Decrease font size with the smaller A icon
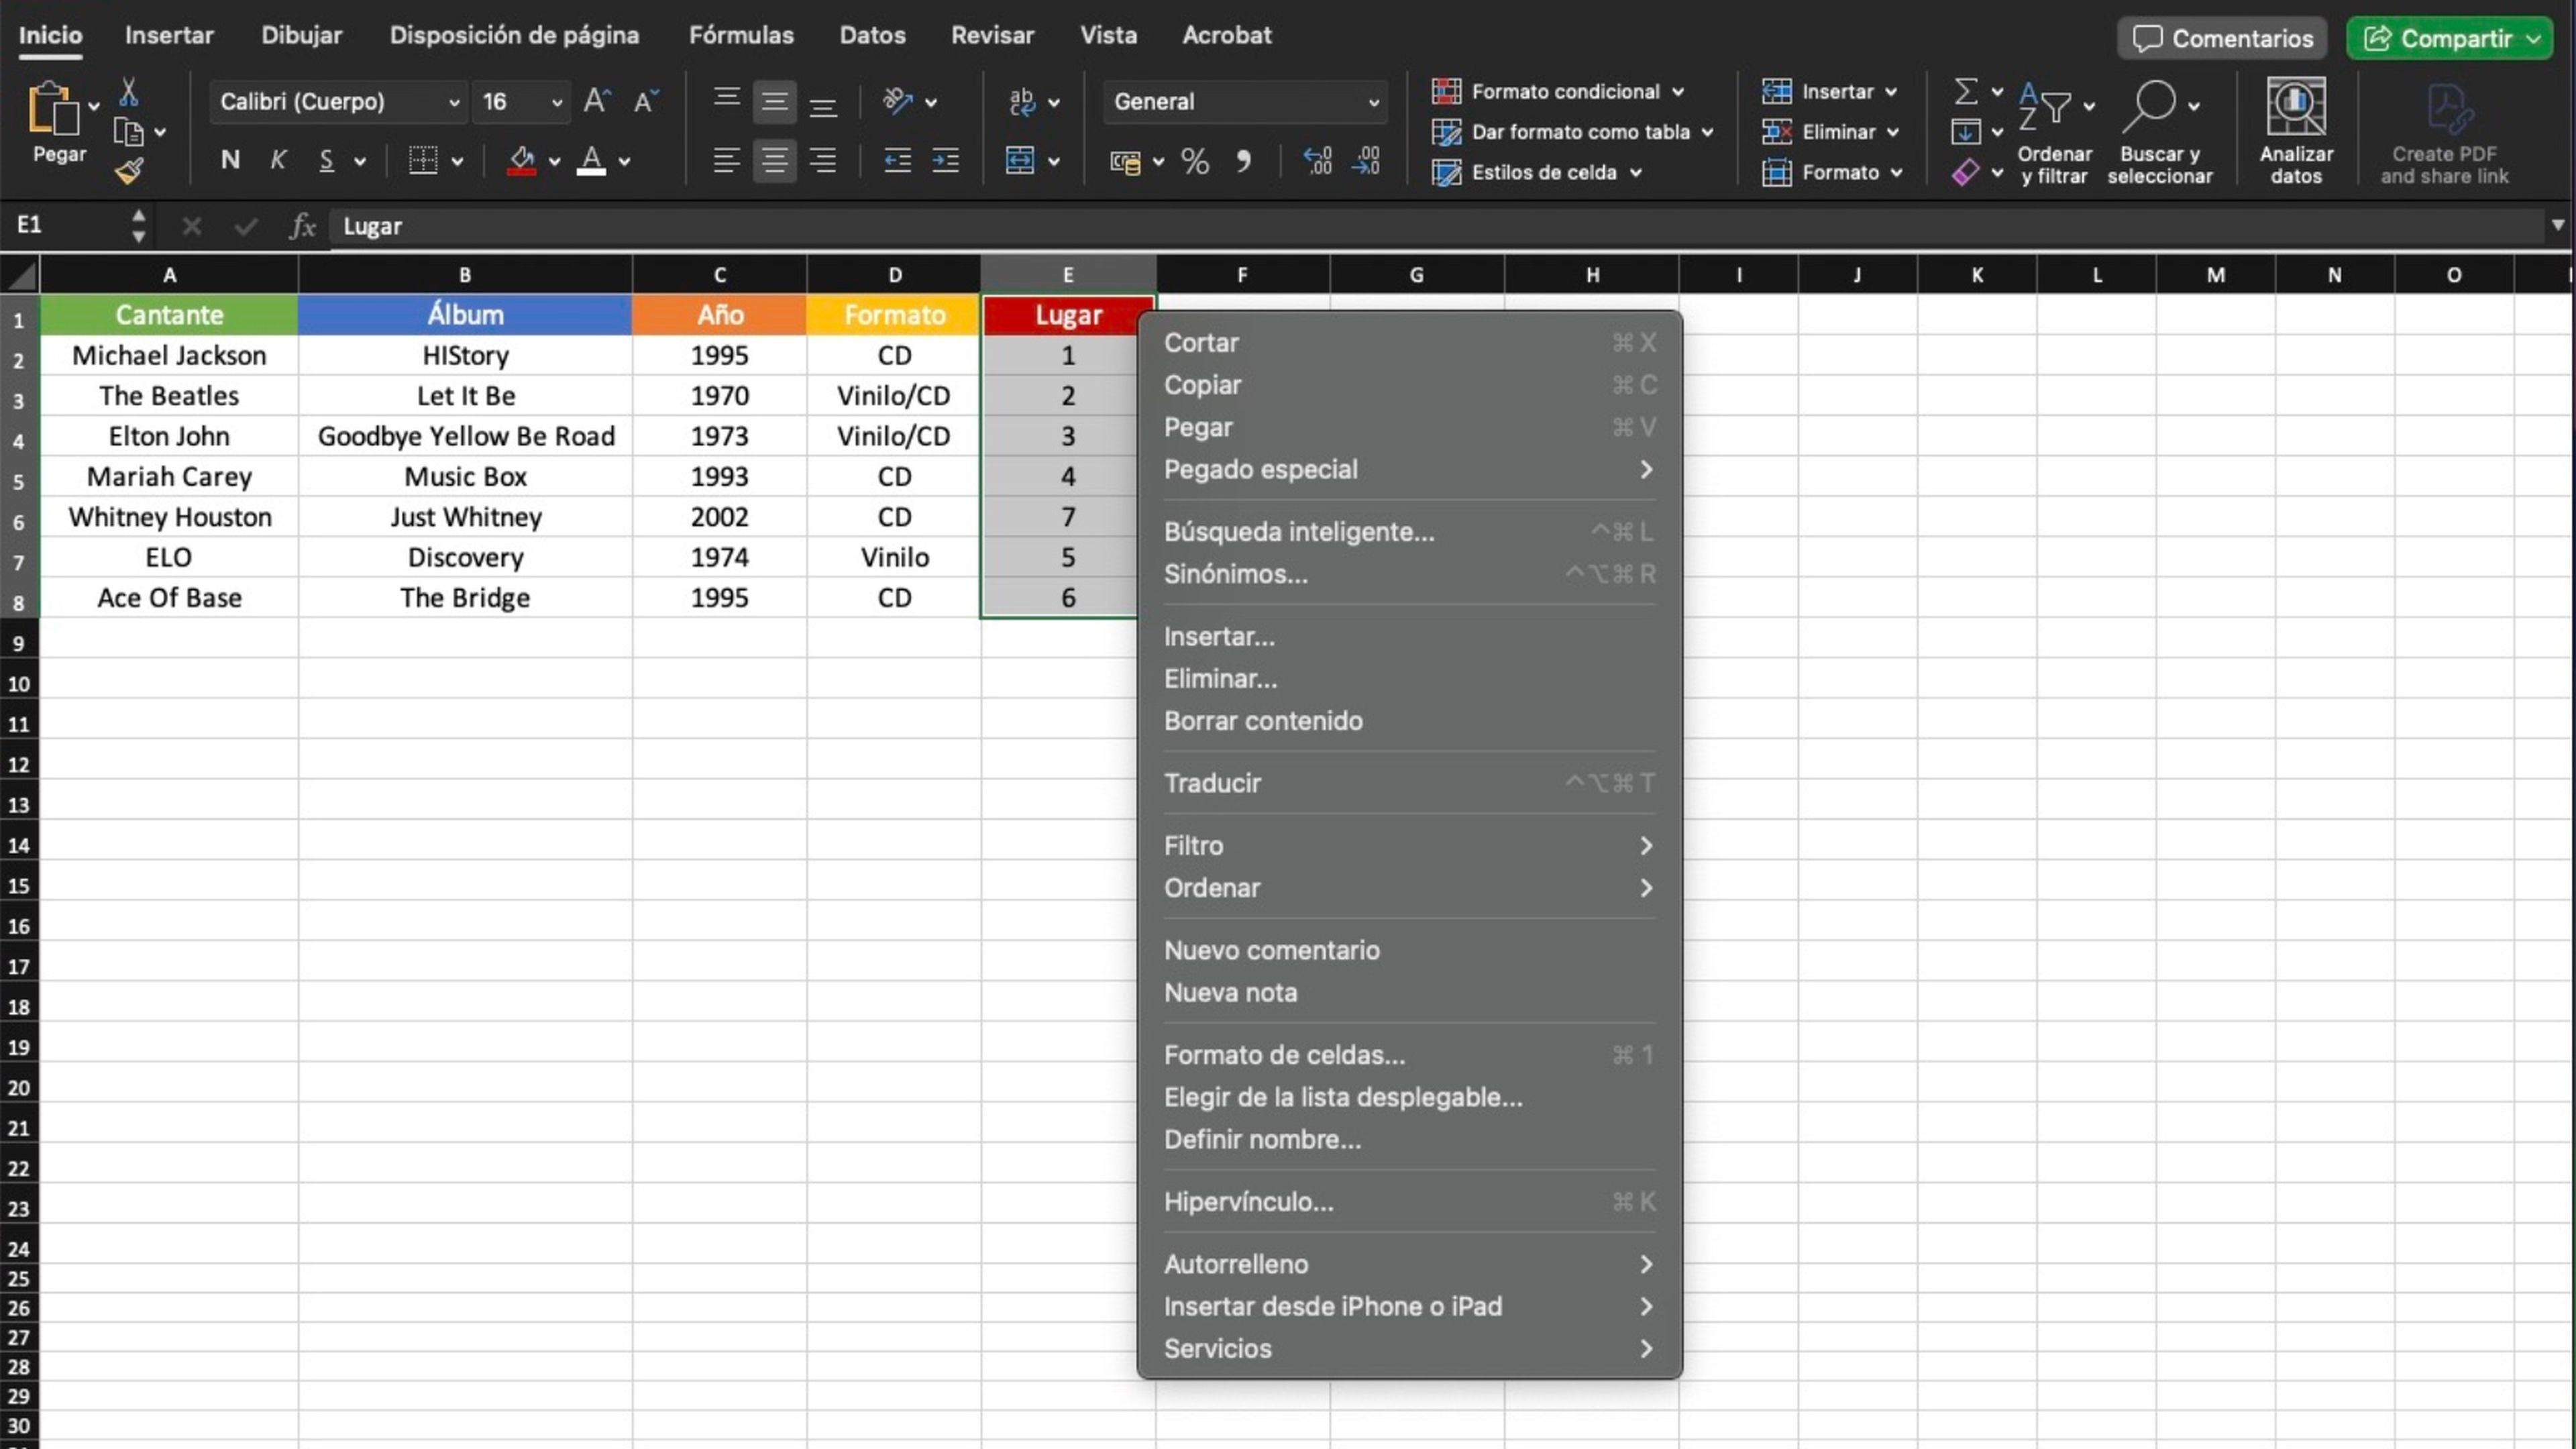 647,101
